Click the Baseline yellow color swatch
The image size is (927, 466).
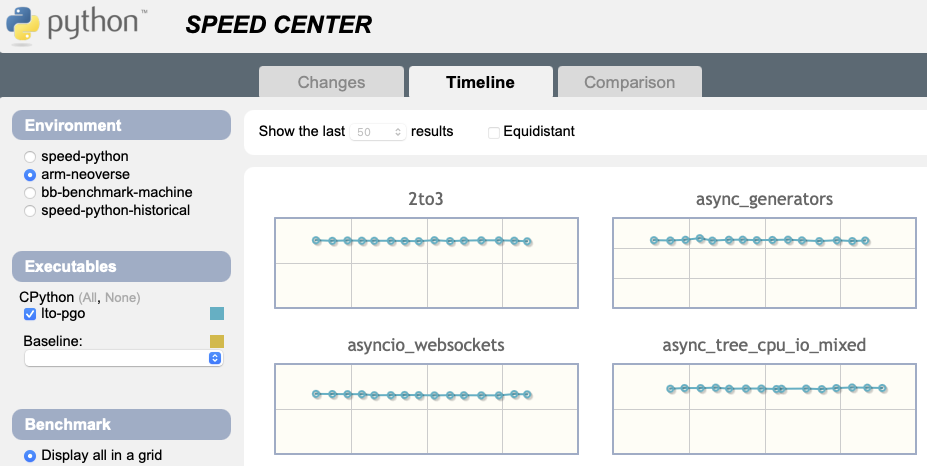pyautogui.click(x=217, y=341)
